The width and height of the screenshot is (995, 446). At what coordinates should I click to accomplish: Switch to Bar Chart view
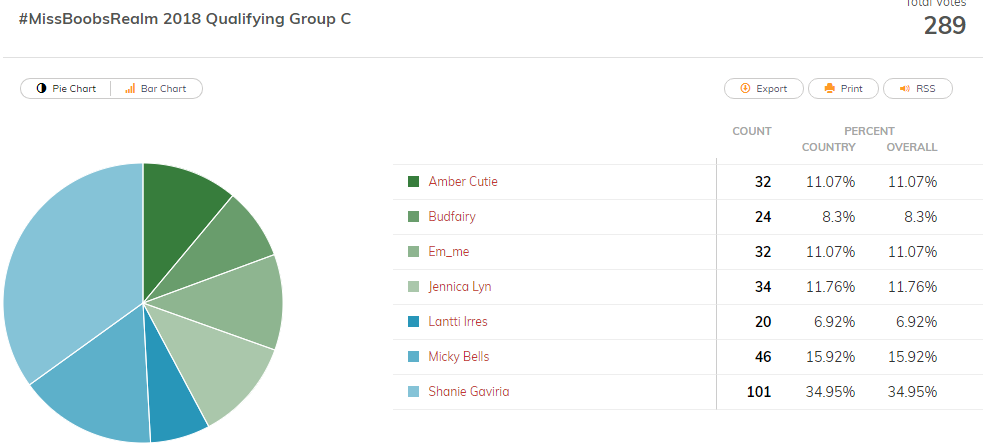pos(157,89)
